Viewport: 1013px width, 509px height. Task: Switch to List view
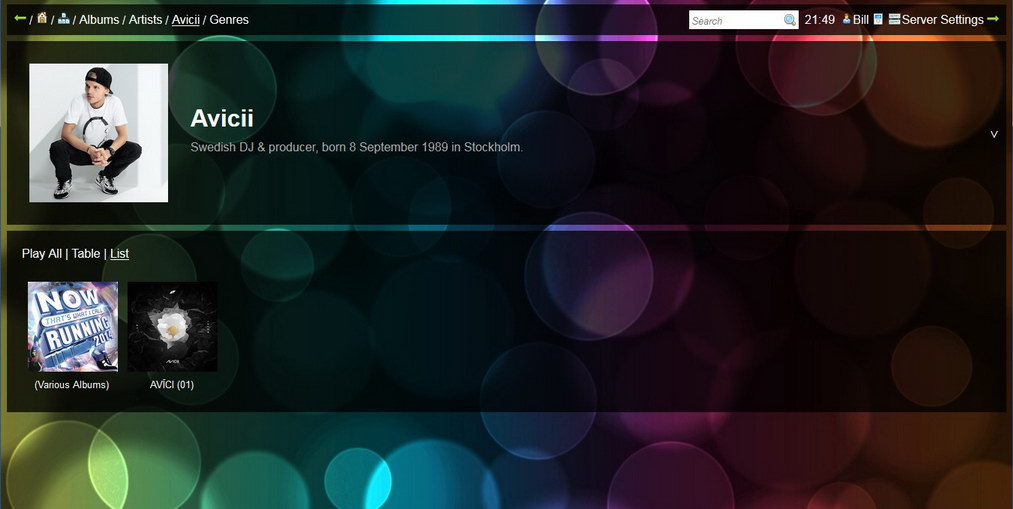120,254
